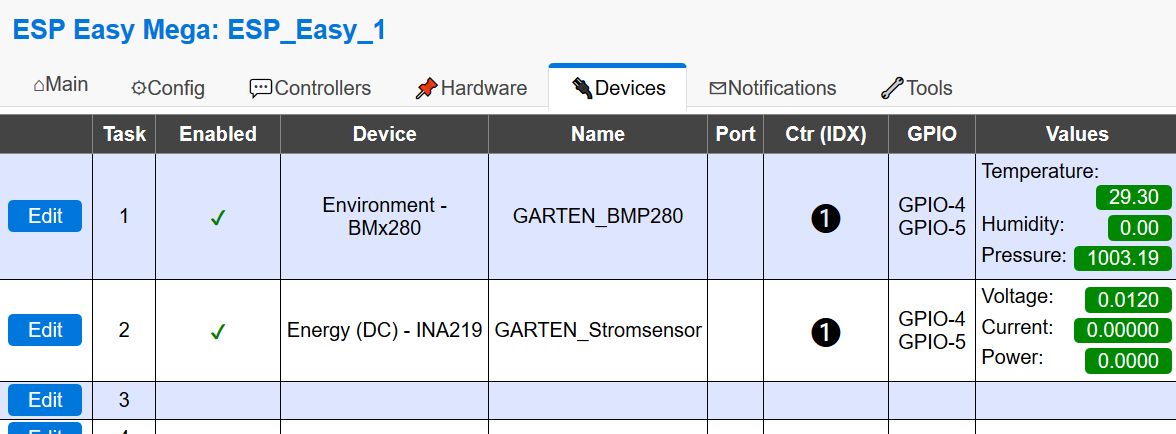
Task: Click the plug icon on Devices tab
Action: coord(582,88)
